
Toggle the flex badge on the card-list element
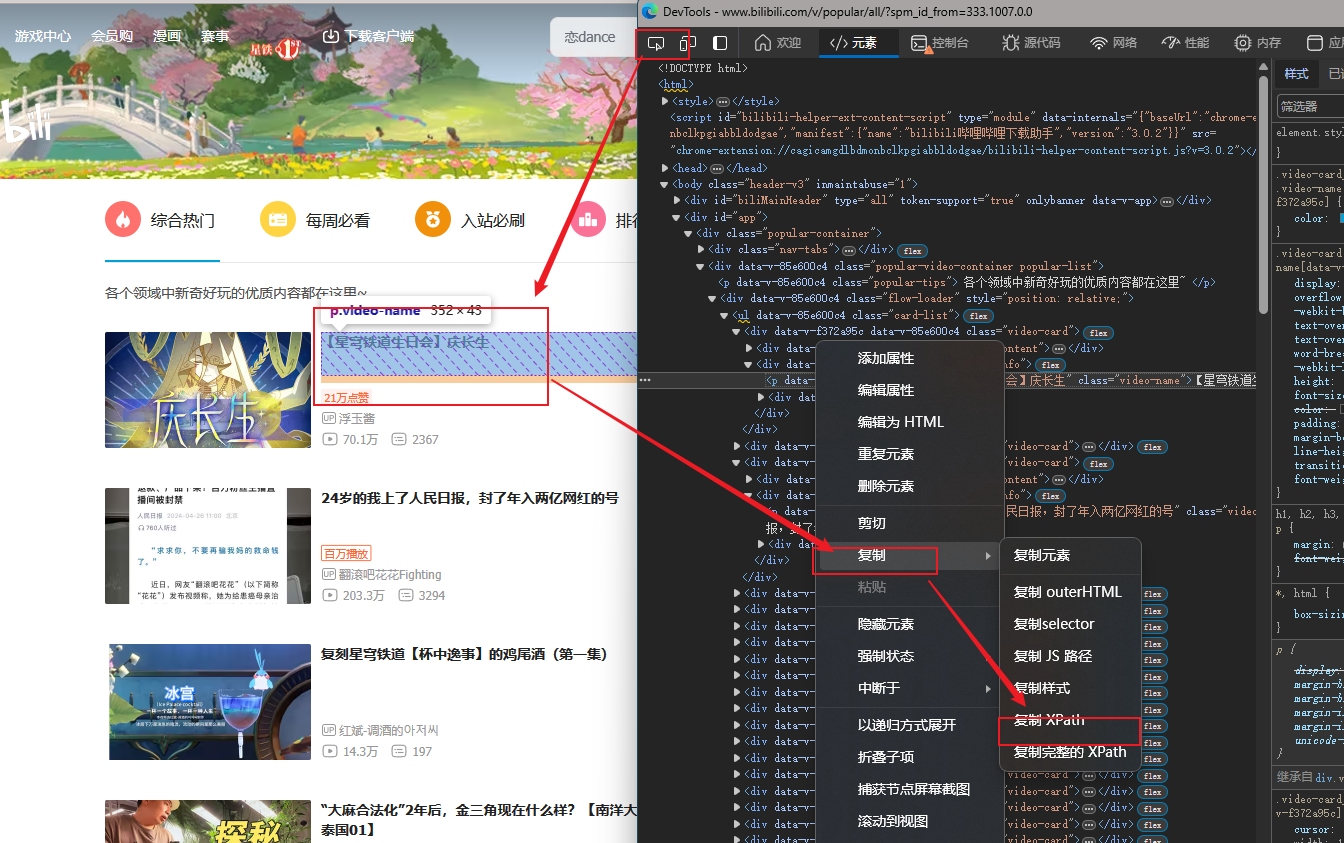(x=977, y=316)
